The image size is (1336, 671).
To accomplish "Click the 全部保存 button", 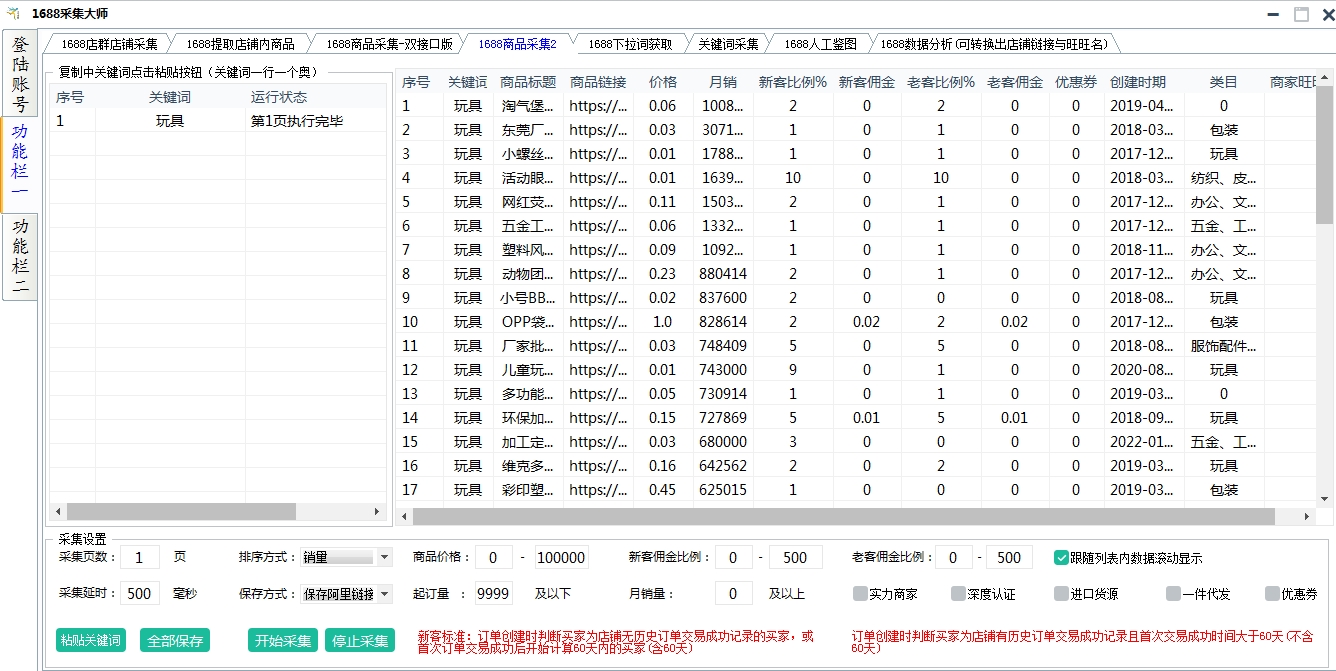I will point(176,640).
